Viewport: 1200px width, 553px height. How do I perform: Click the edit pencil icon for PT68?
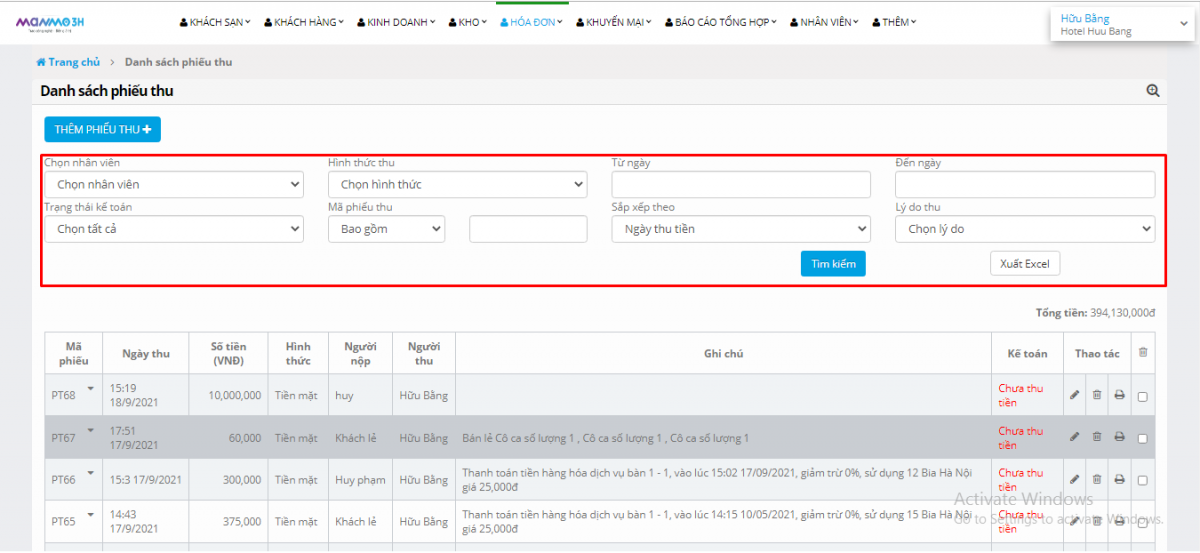(x=1075, y=395)
